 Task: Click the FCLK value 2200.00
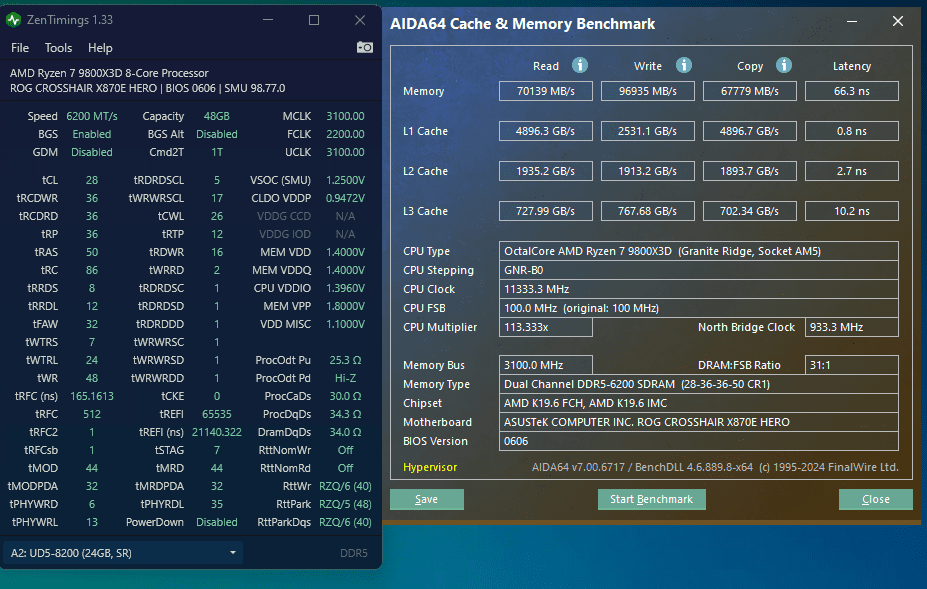point(345,134)
